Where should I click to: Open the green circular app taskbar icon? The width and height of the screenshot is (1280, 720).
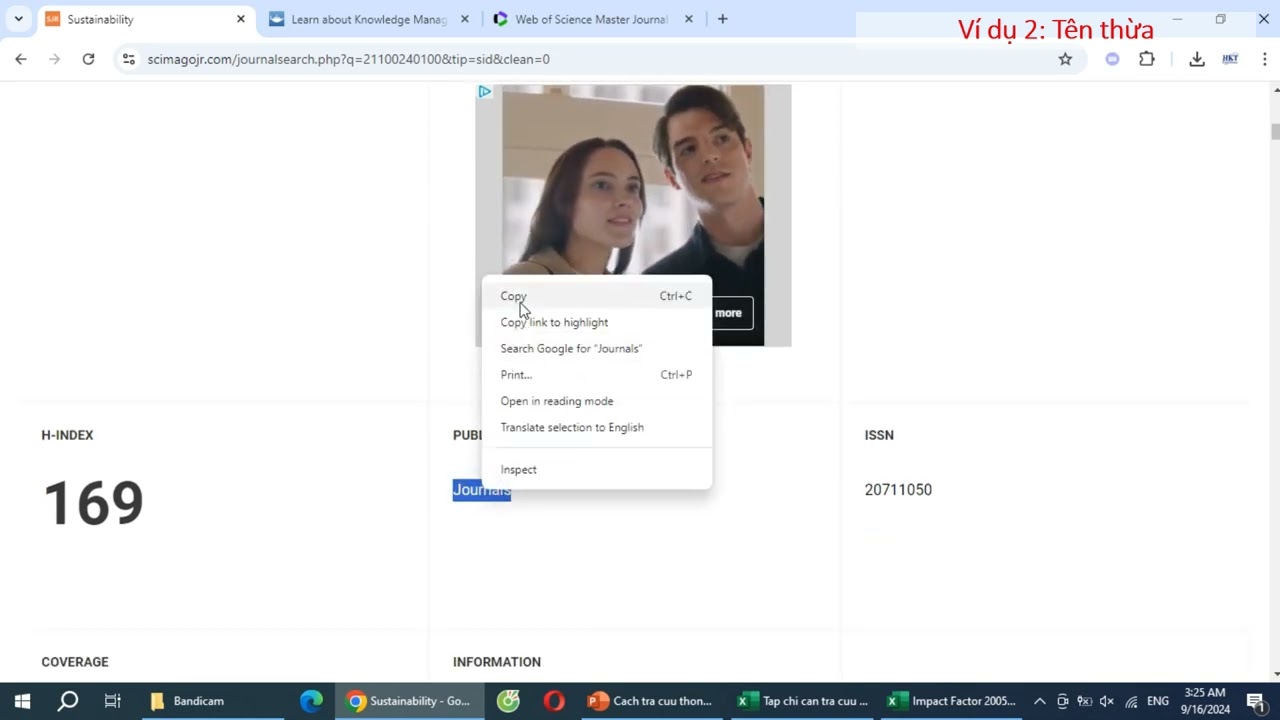(x=508, y=701)
